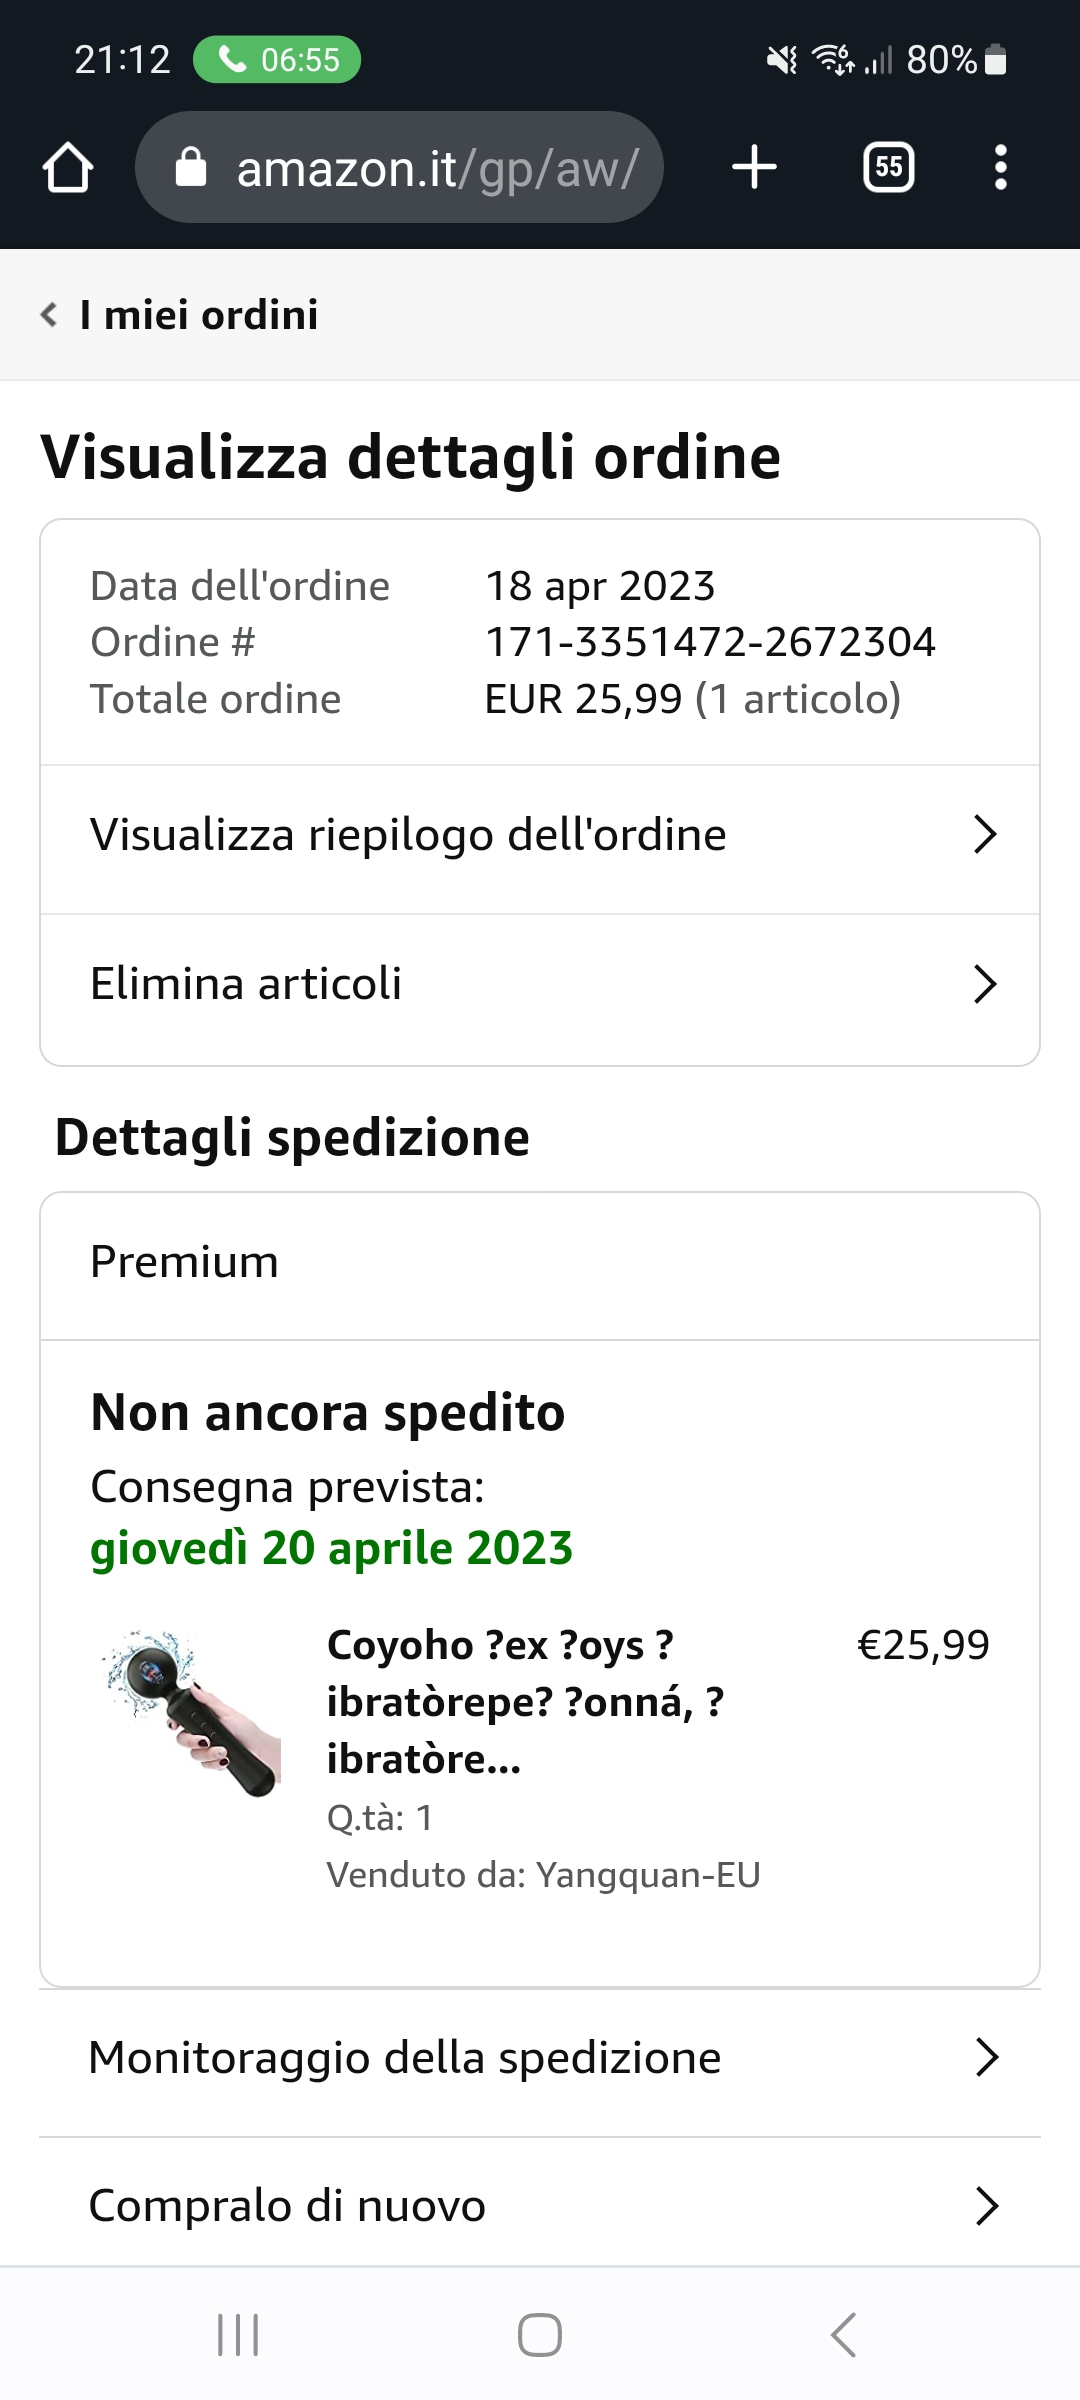Open Monitoraggio della spedizione arrow
Viewport: 1080px width, 2400px height.
[986, 2058]
